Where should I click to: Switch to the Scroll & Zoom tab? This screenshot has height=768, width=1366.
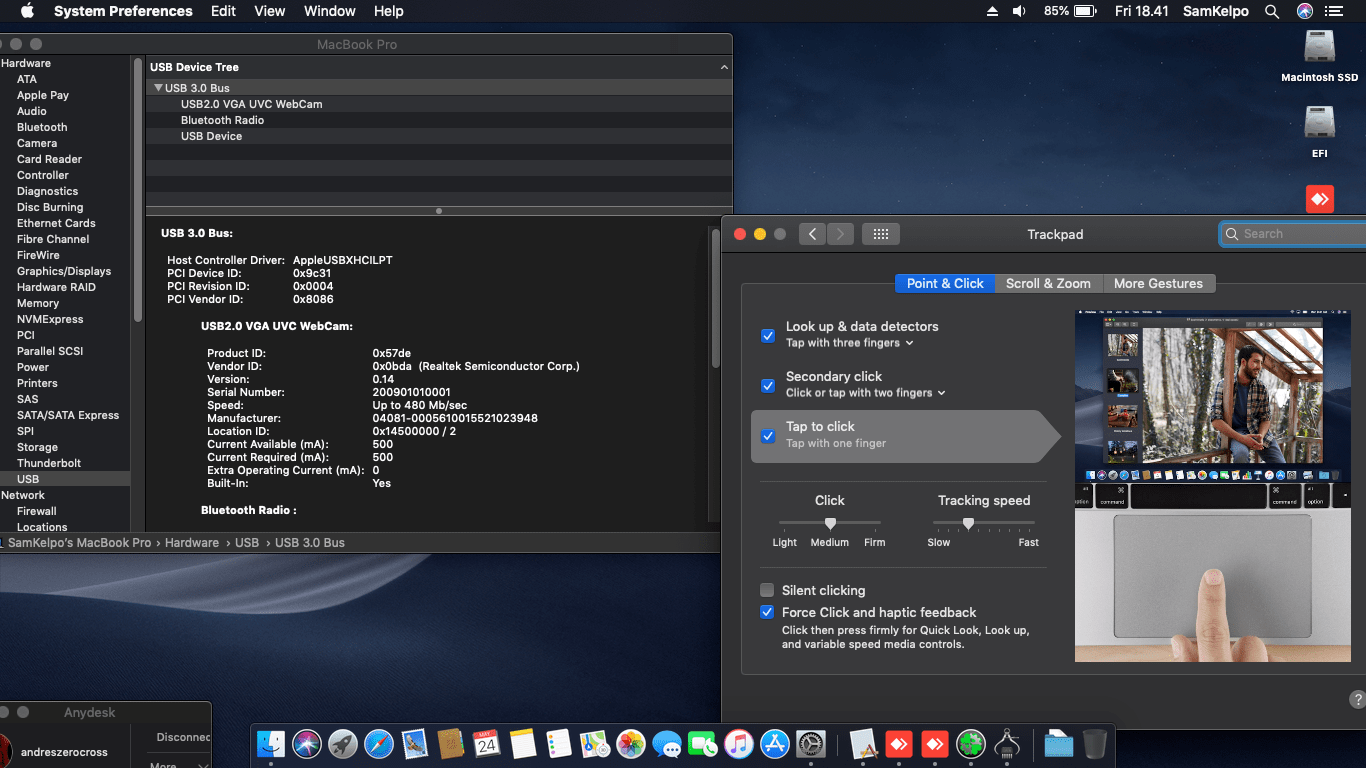pyautogui.click(x=1048, y=283)
